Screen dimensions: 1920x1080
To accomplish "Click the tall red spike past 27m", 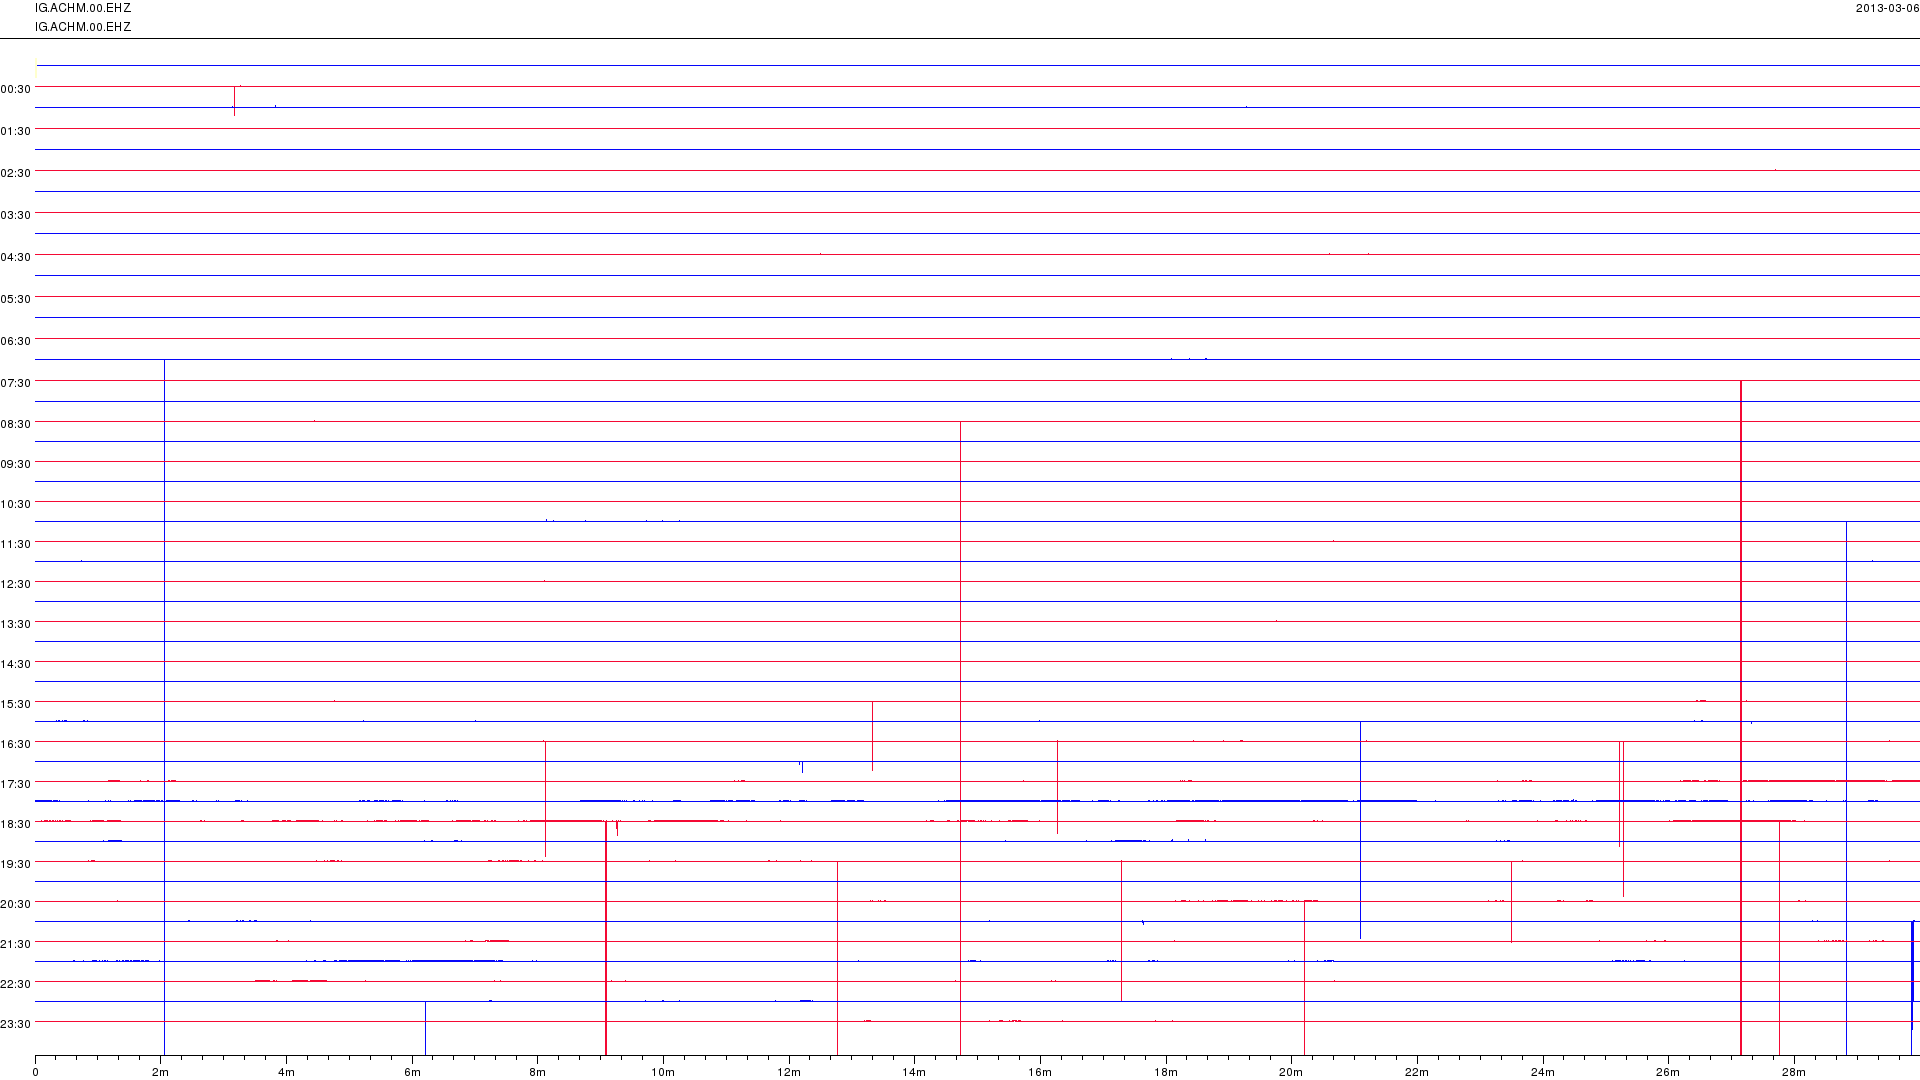I will pyautogui.click(x=1741, y=717).
